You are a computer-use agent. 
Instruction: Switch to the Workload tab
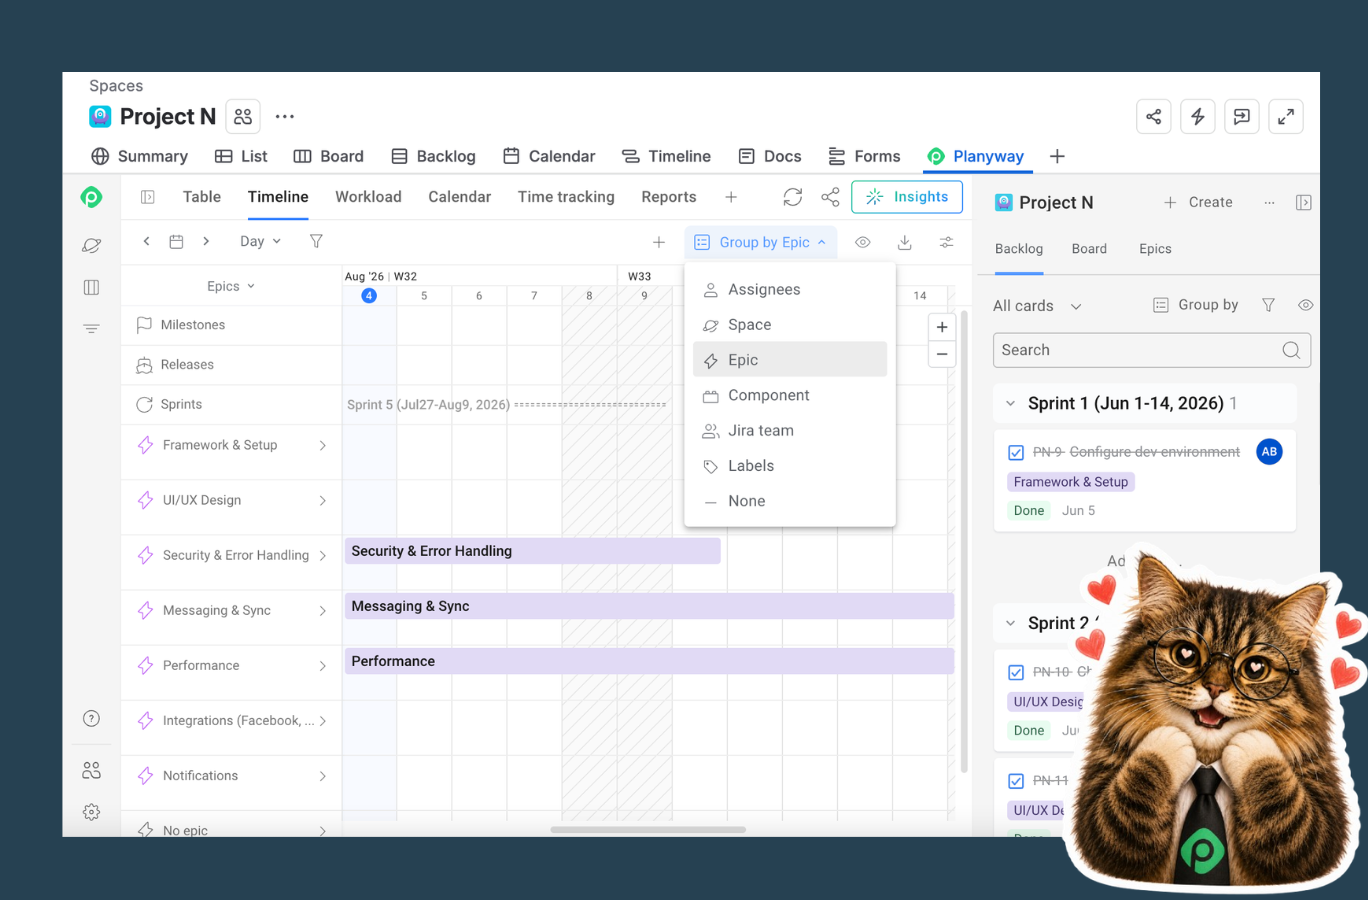pos(368,197)
